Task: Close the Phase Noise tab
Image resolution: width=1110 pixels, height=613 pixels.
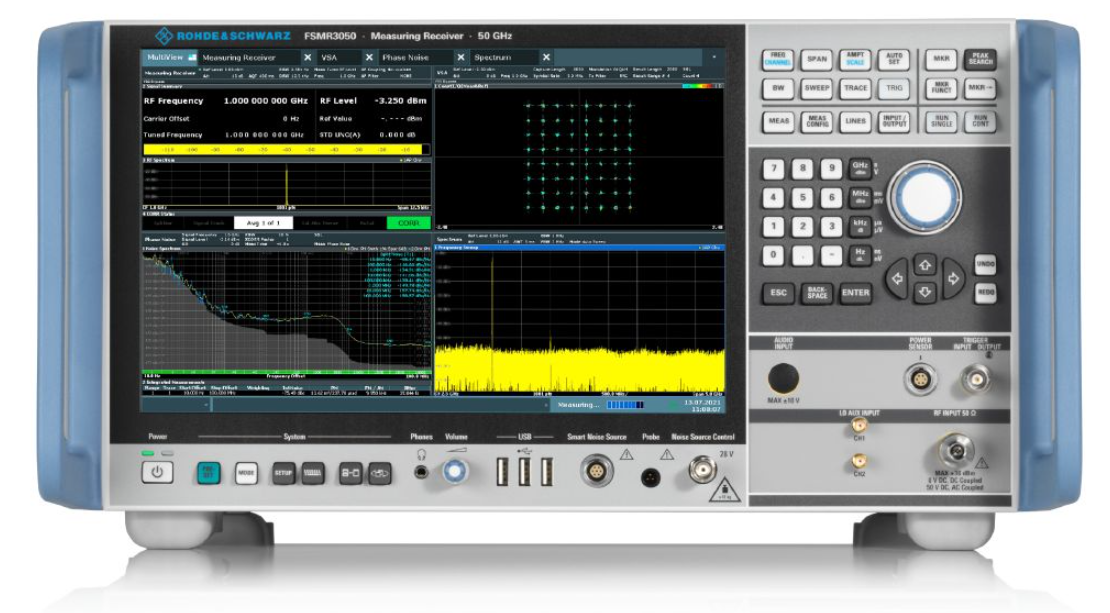Action: click(461, 57)
